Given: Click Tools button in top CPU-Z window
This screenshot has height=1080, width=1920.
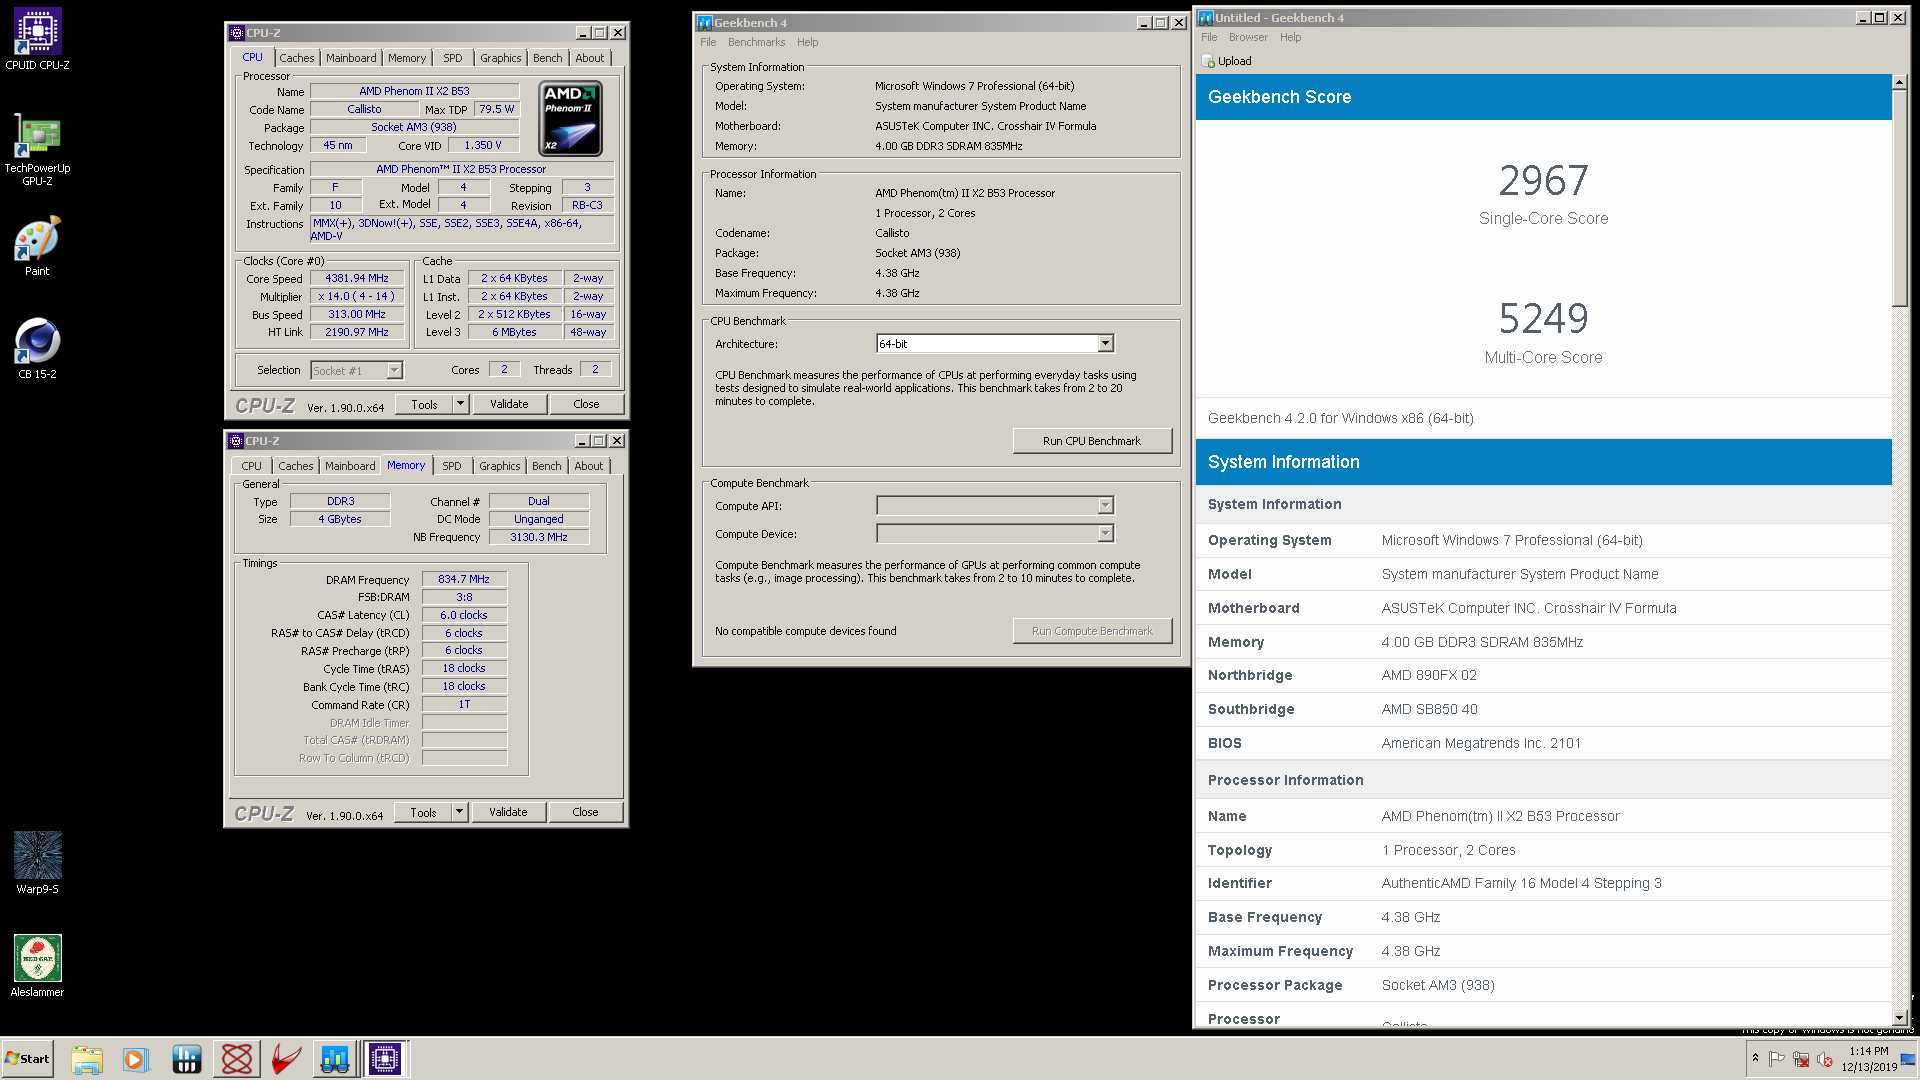Looking at the screenshot, I should [424, 404].
